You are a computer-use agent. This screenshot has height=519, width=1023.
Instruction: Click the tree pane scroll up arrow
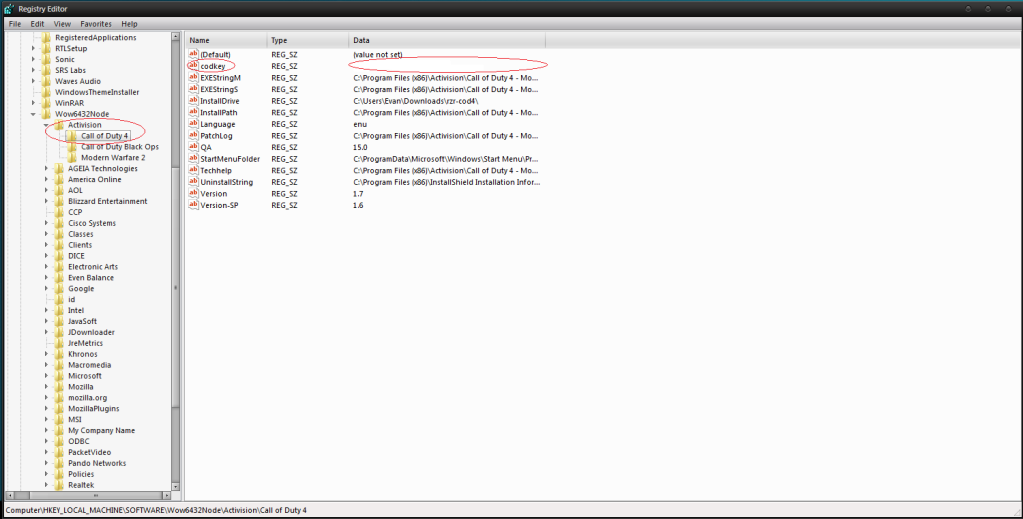(176, 37)
